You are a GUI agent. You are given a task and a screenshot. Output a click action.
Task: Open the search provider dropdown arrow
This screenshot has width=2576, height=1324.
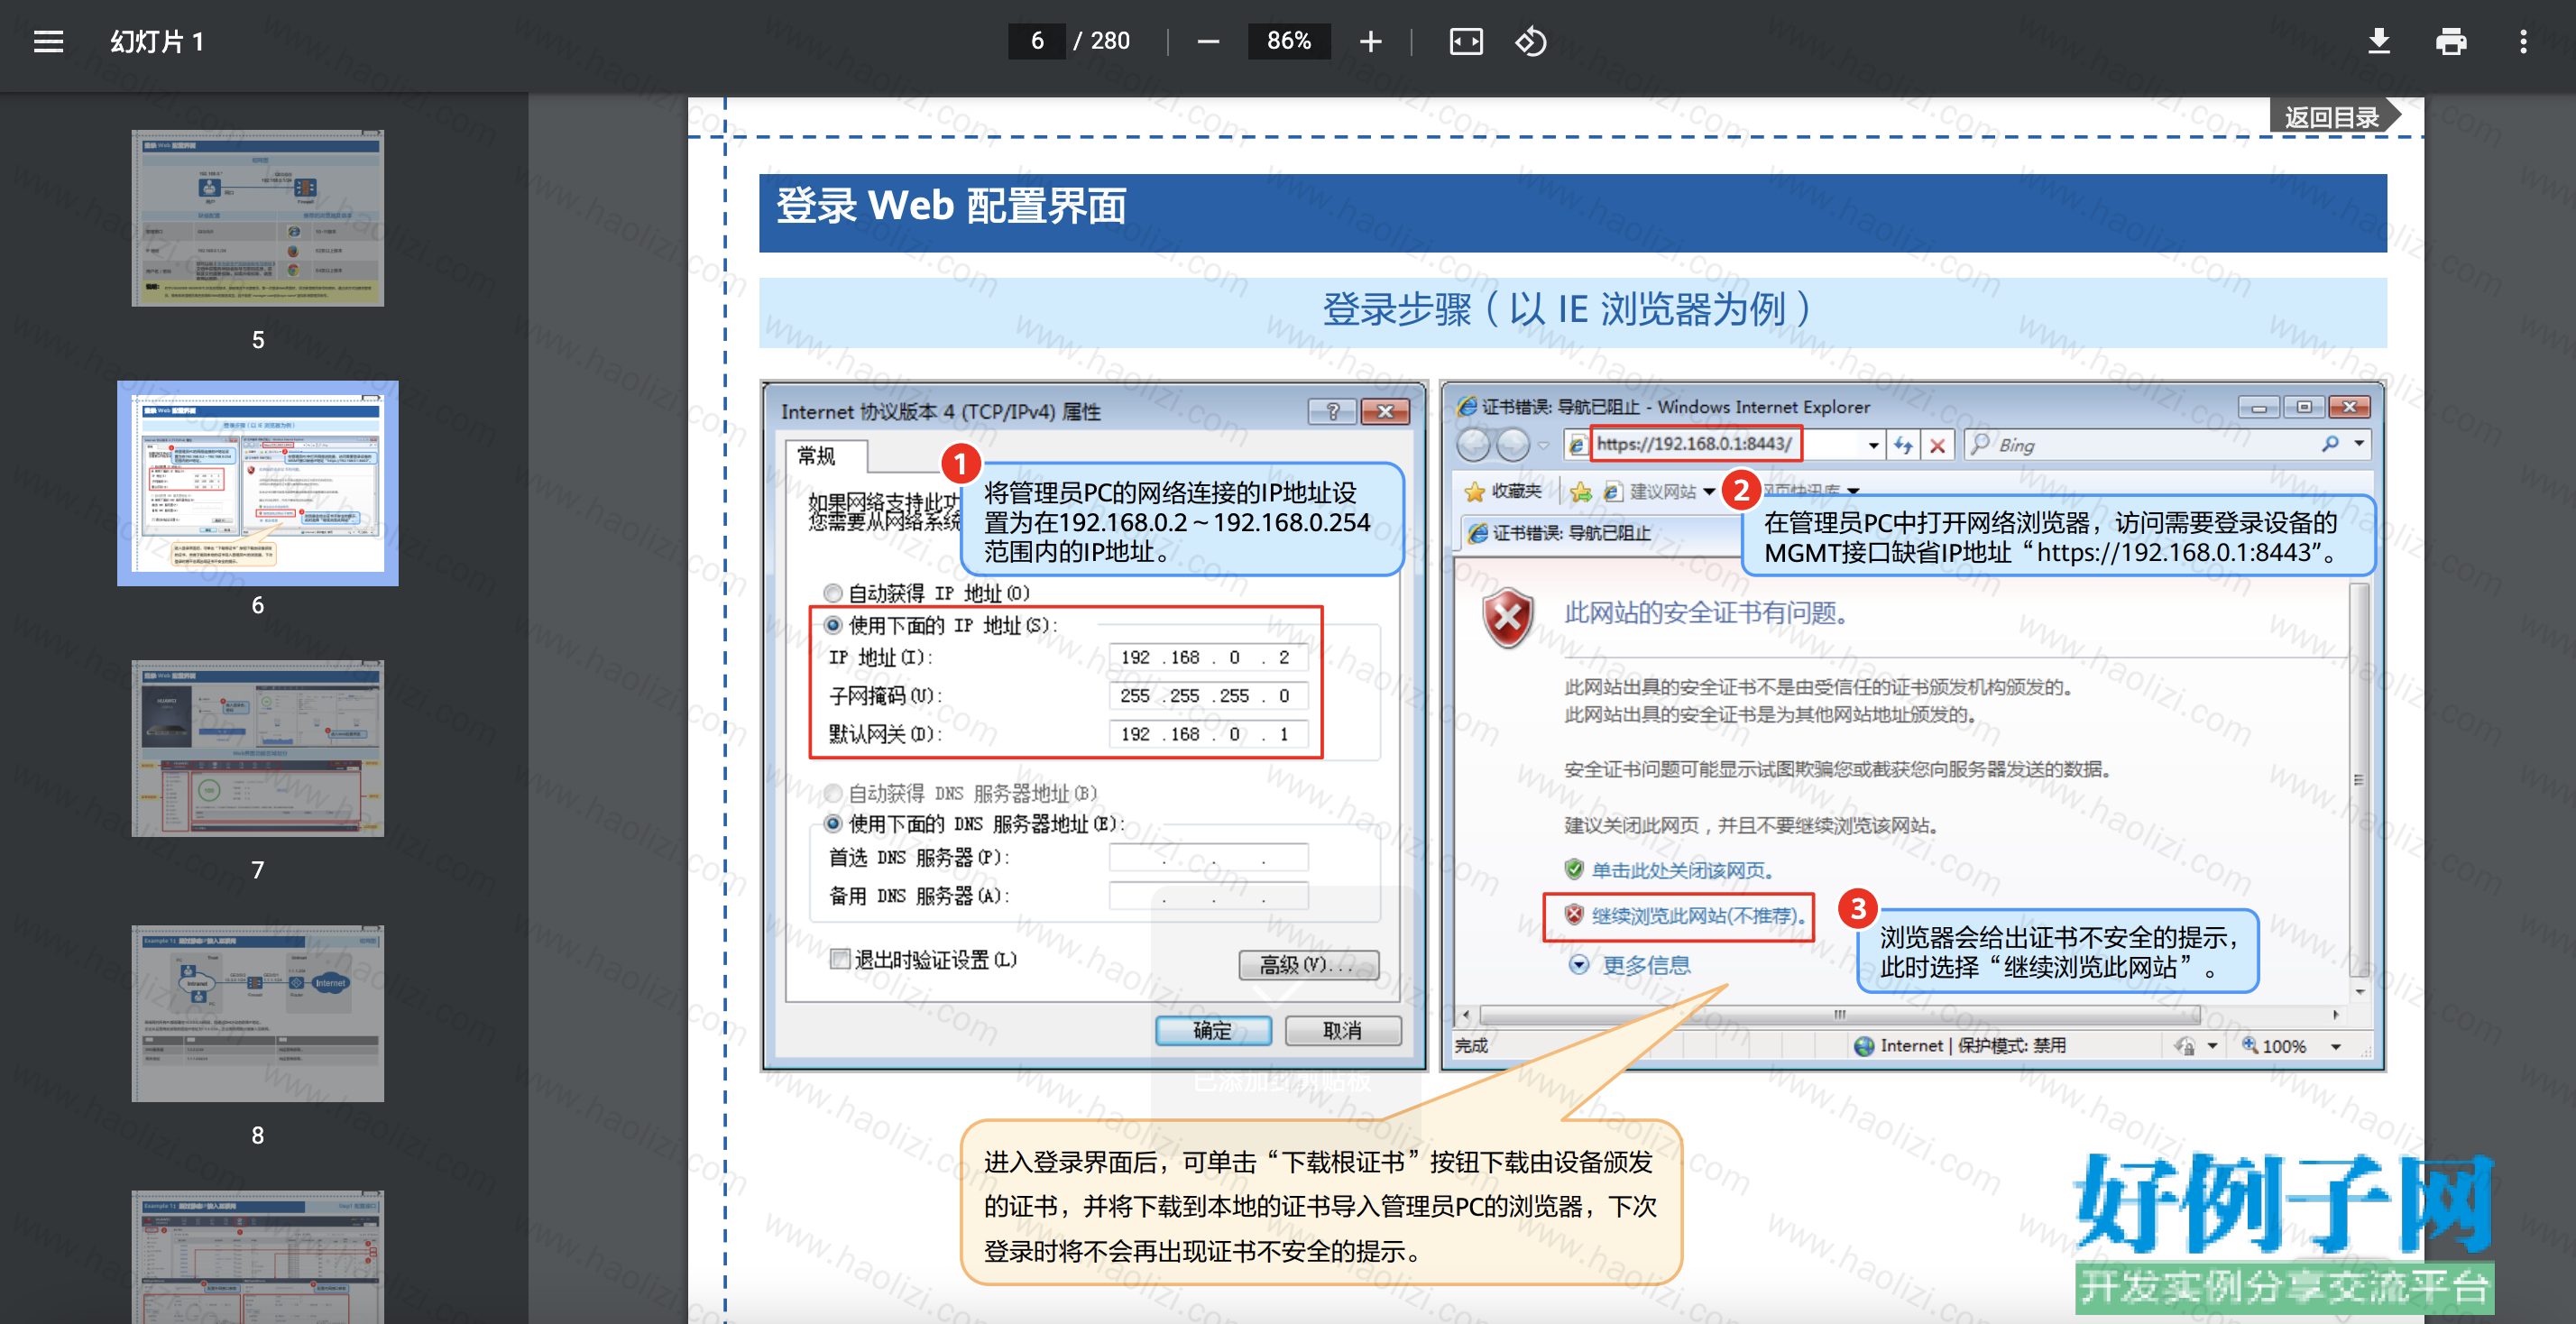2359,444
